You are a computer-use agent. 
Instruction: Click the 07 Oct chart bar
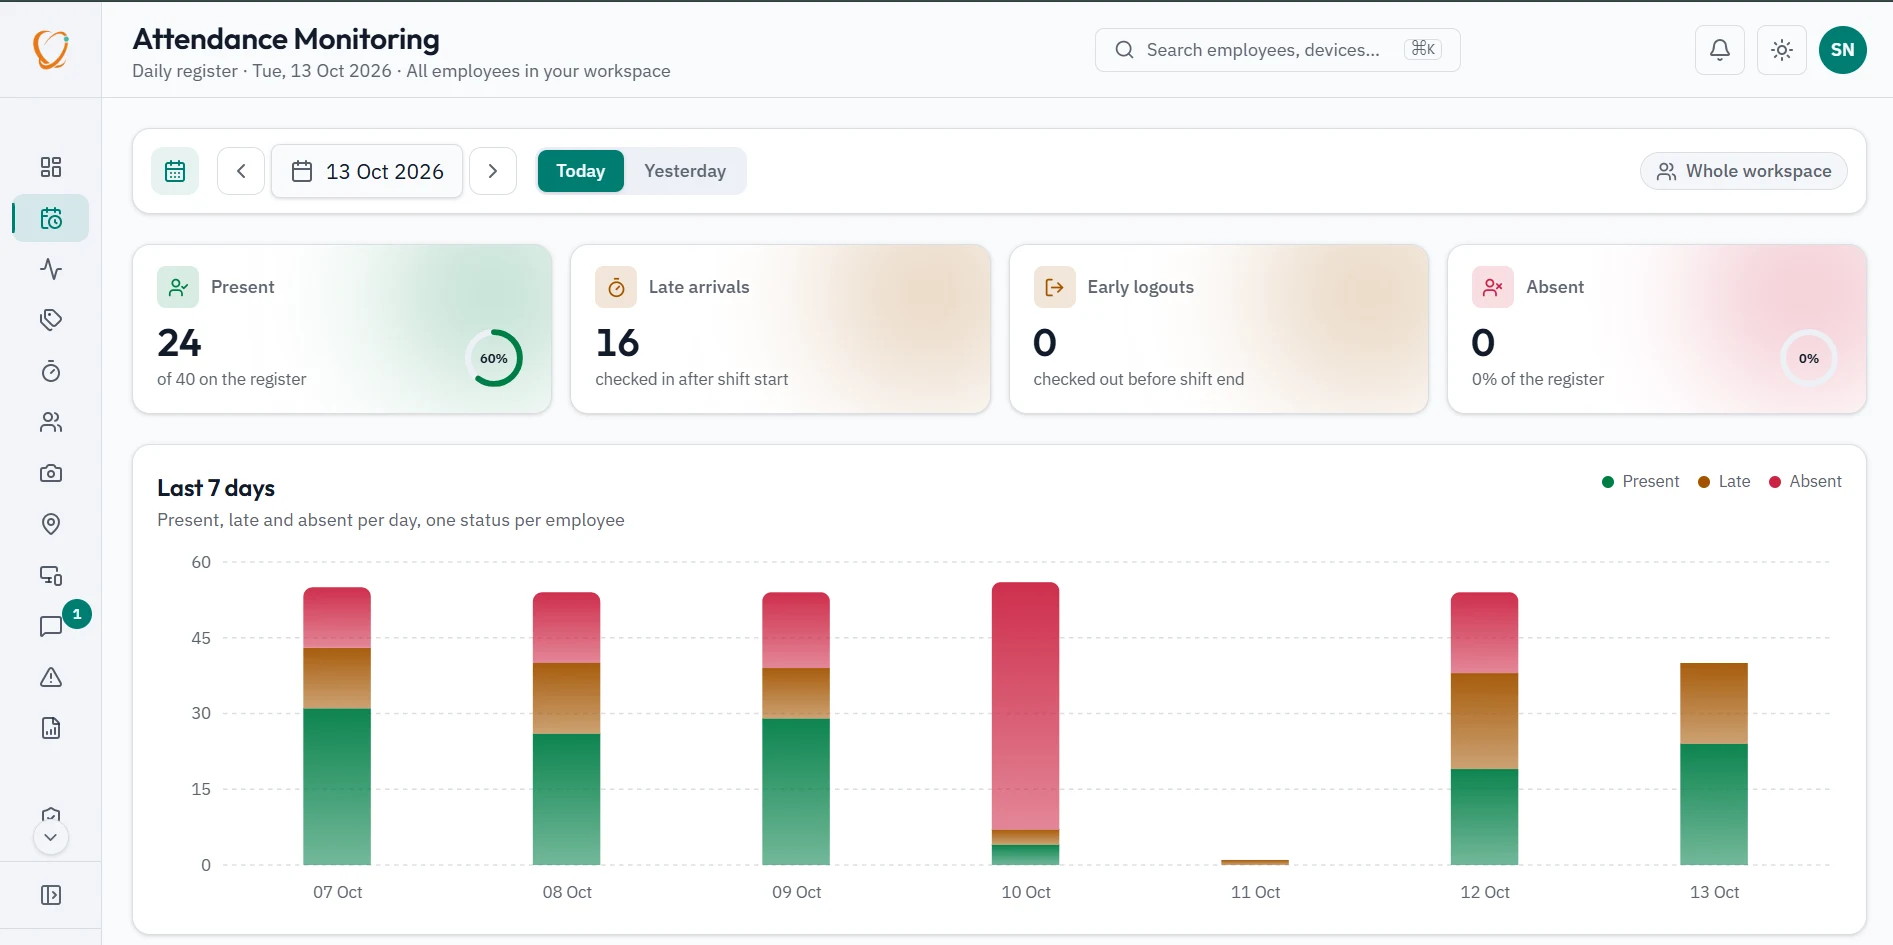click(337, 726)
